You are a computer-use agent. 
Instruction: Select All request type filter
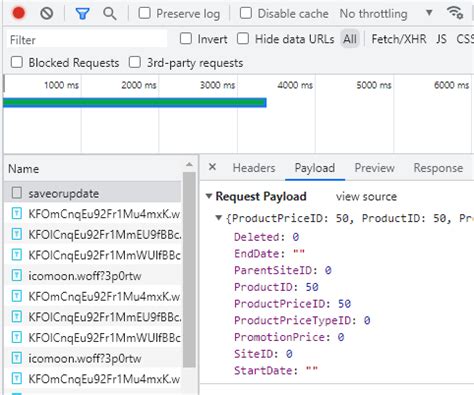click(350, 39)
